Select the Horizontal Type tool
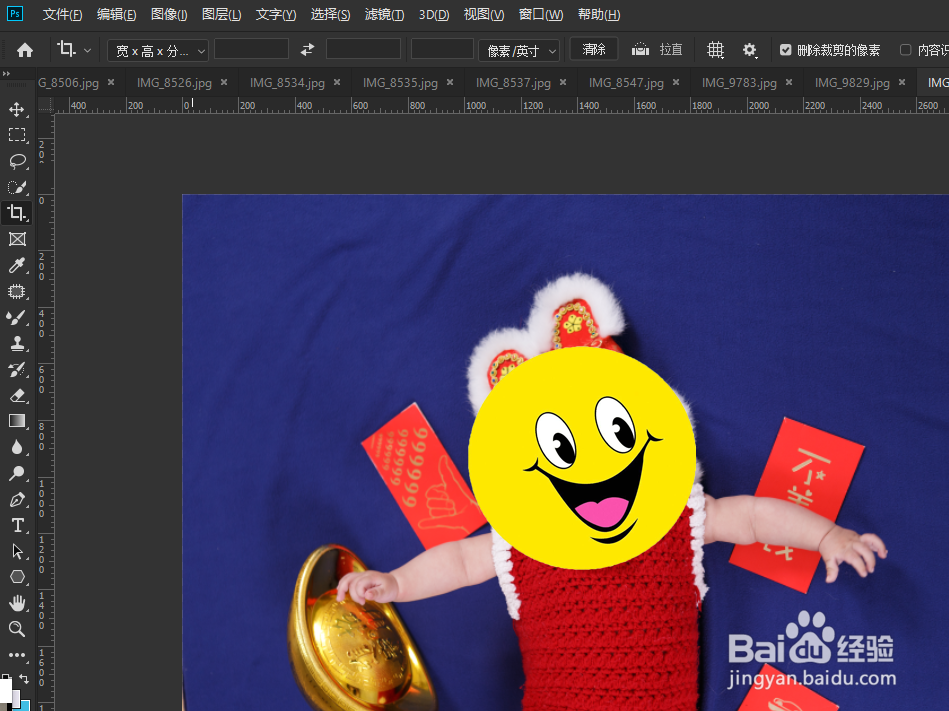 17,525
